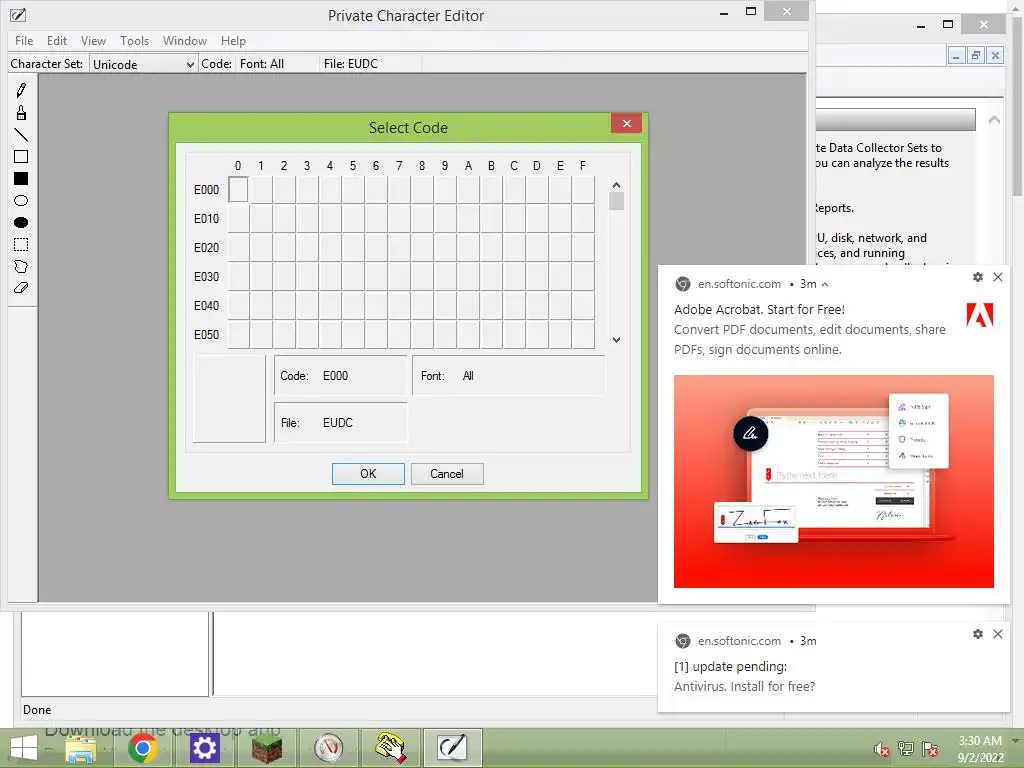
Task: Select the Filled Ellipse tool
Action: (x=21, y=223)
